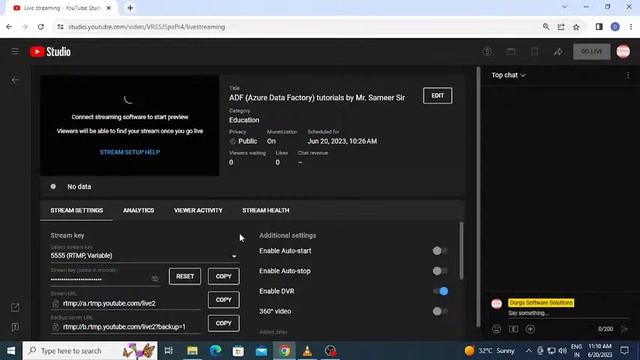Open a new browser tab
640x360 pixels.
click(x=130, y=8)
